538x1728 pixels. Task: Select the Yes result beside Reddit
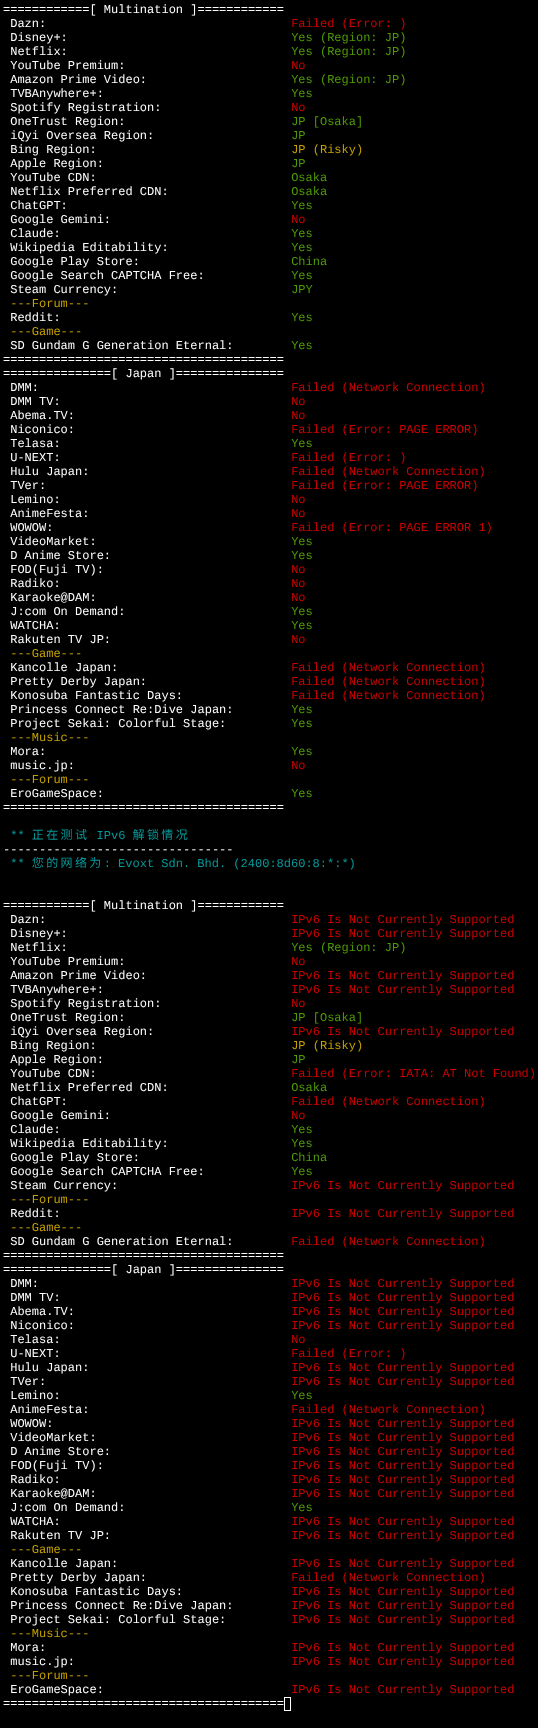click(x=302, y=317)
